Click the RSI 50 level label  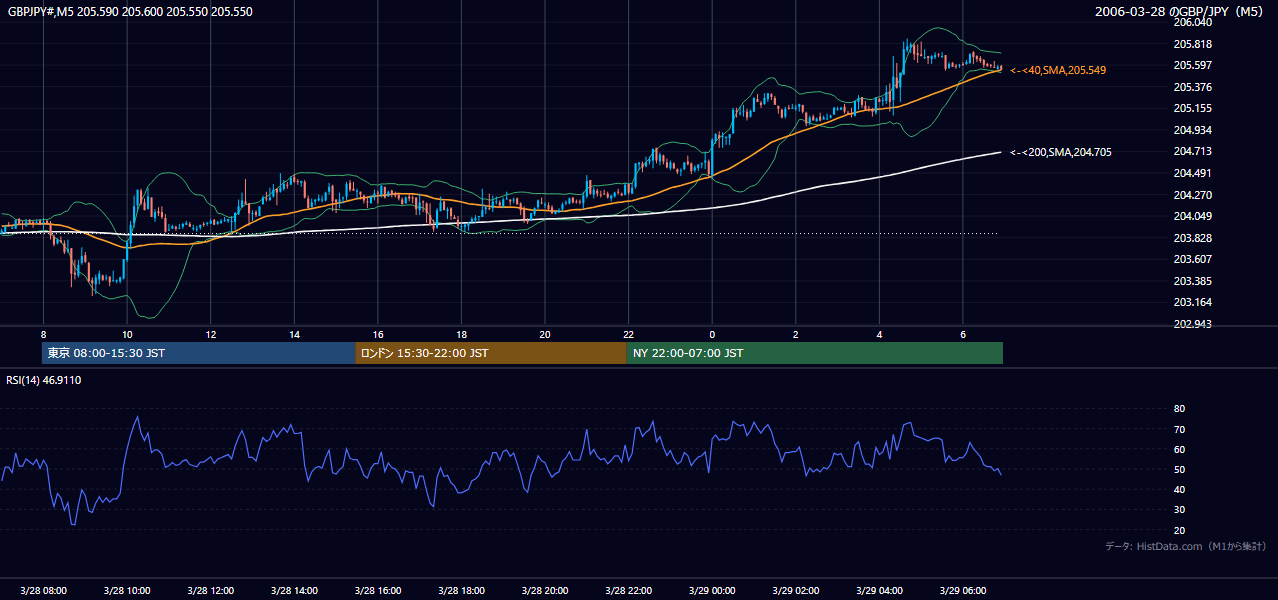pos(1180,469)
